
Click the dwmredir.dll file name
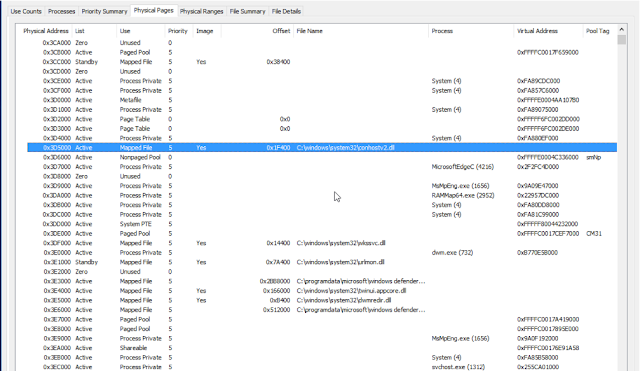344,300
